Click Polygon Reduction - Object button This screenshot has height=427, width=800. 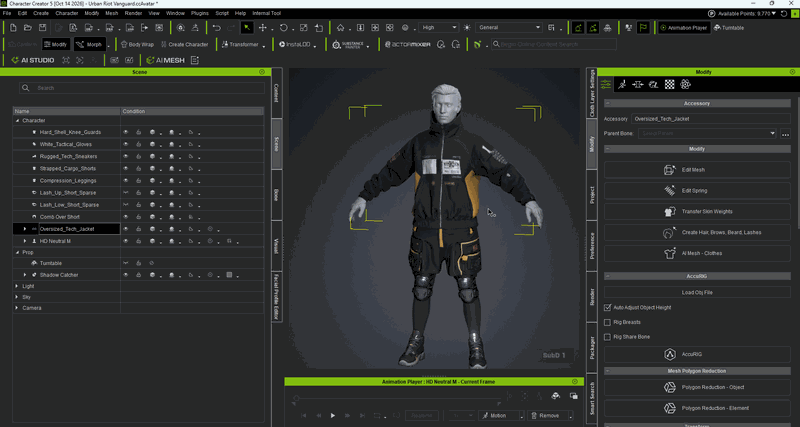(697, 387)
